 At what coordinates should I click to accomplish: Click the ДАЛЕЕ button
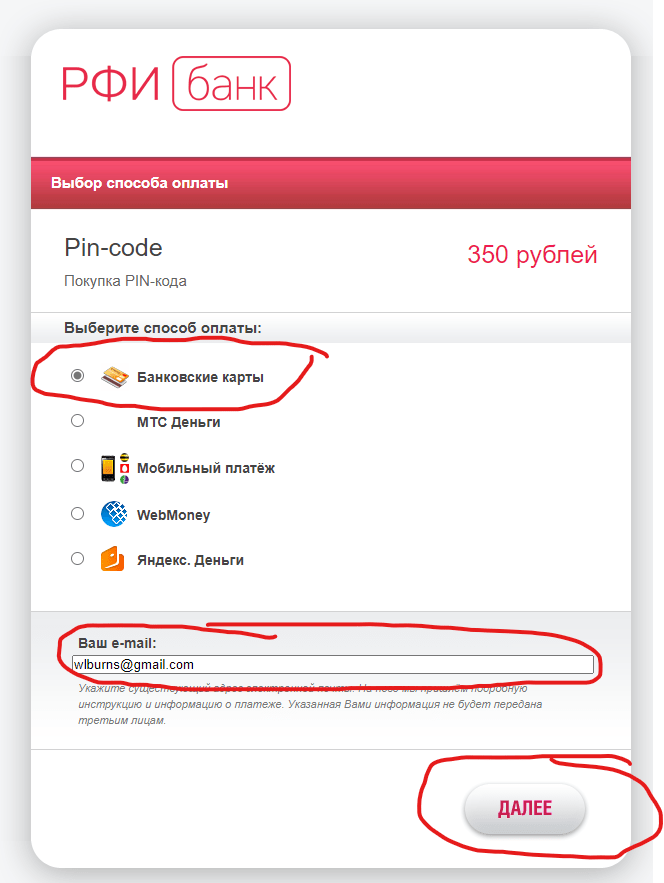[525, 809]
